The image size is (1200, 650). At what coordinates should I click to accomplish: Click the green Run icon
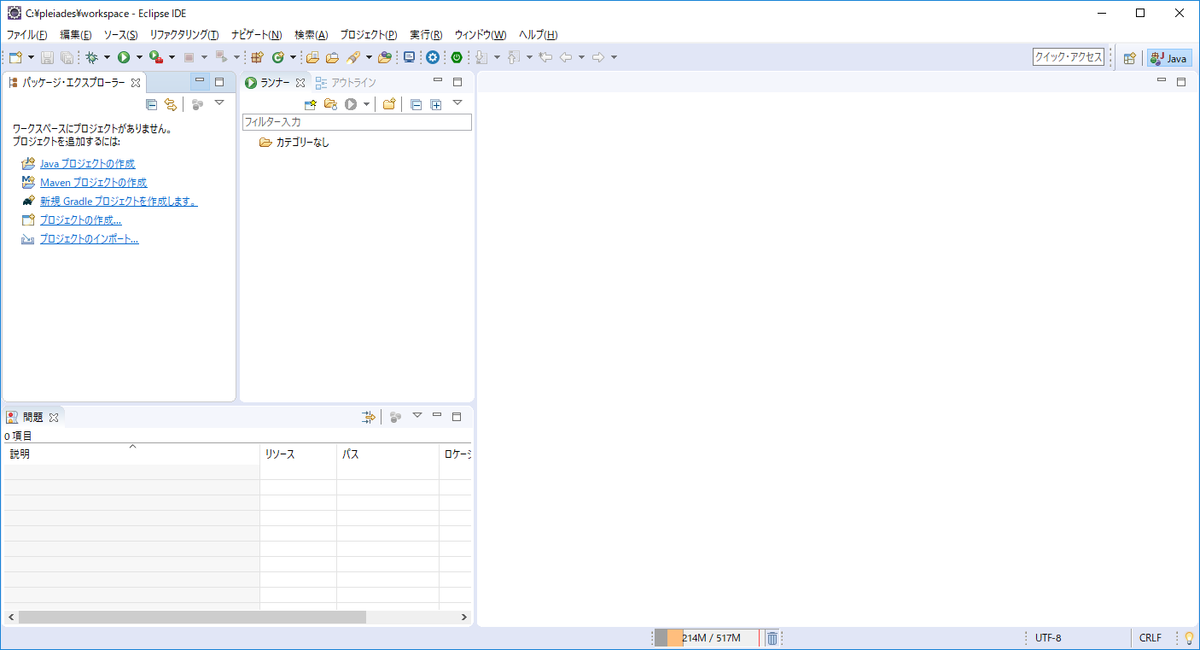124,57
